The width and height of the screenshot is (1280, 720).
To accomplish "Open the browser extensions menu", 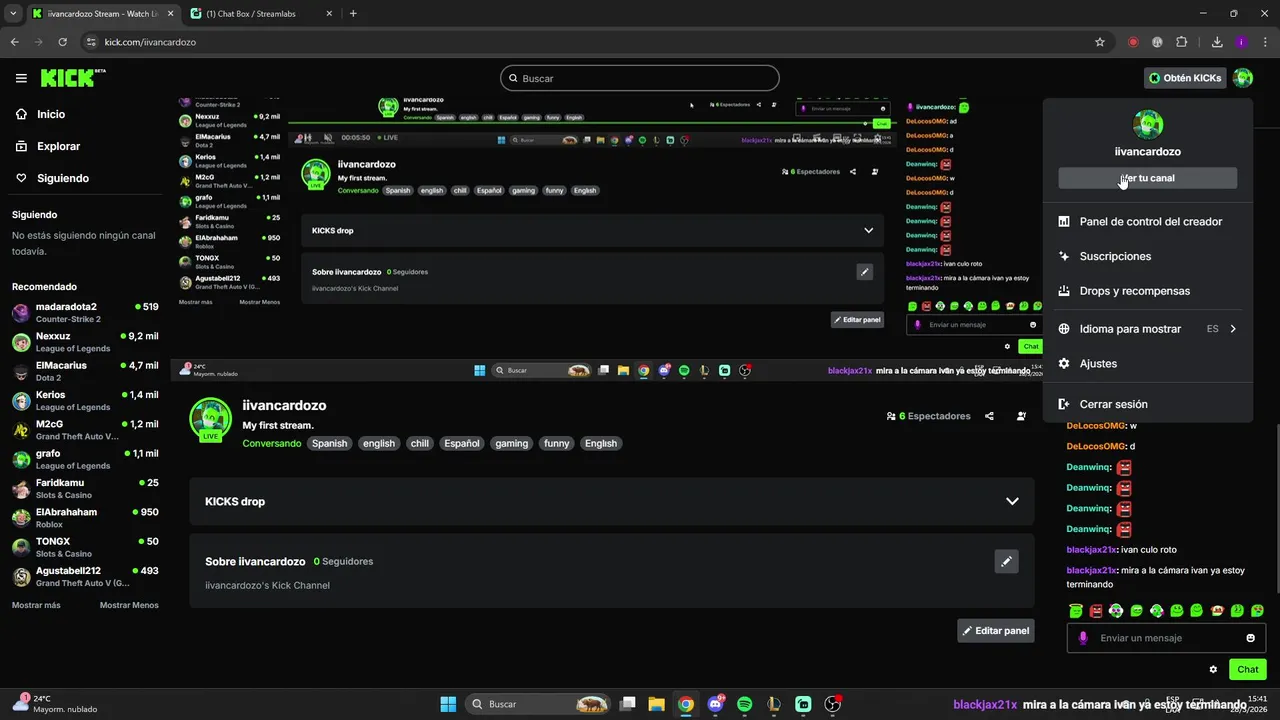I will coord(1181,42).
